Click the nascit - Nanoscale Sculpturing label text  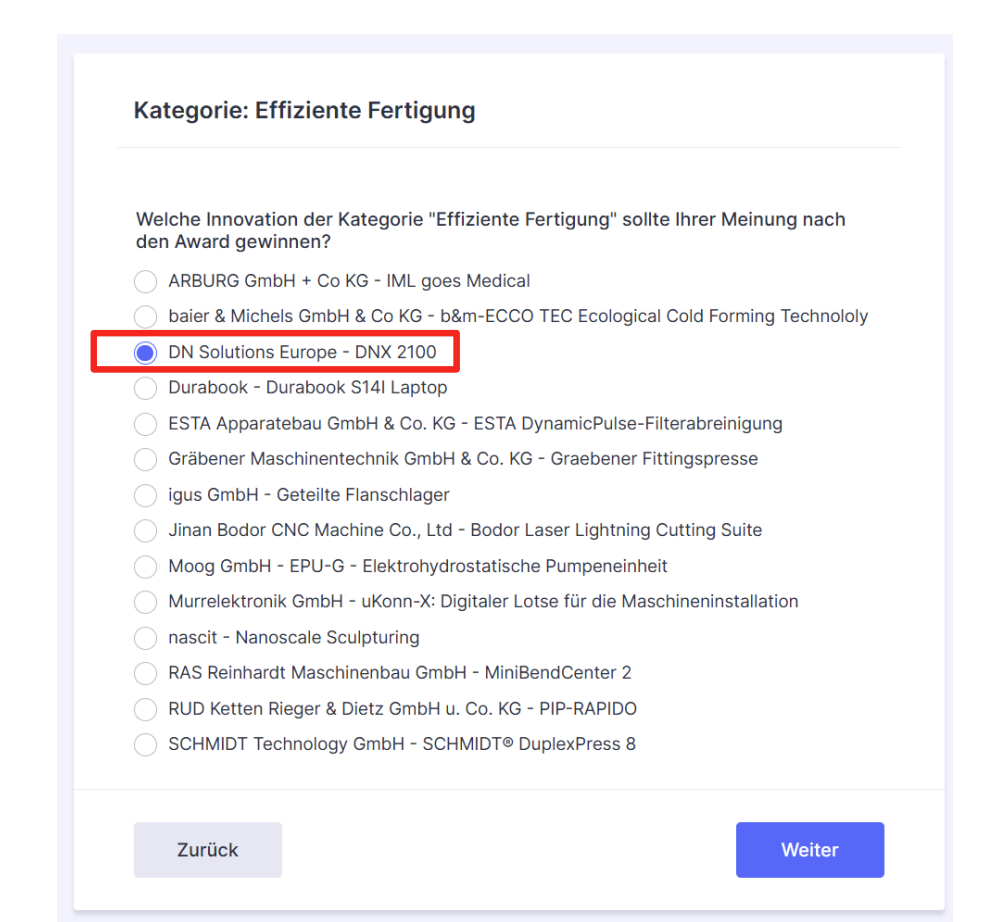point(294,637)
